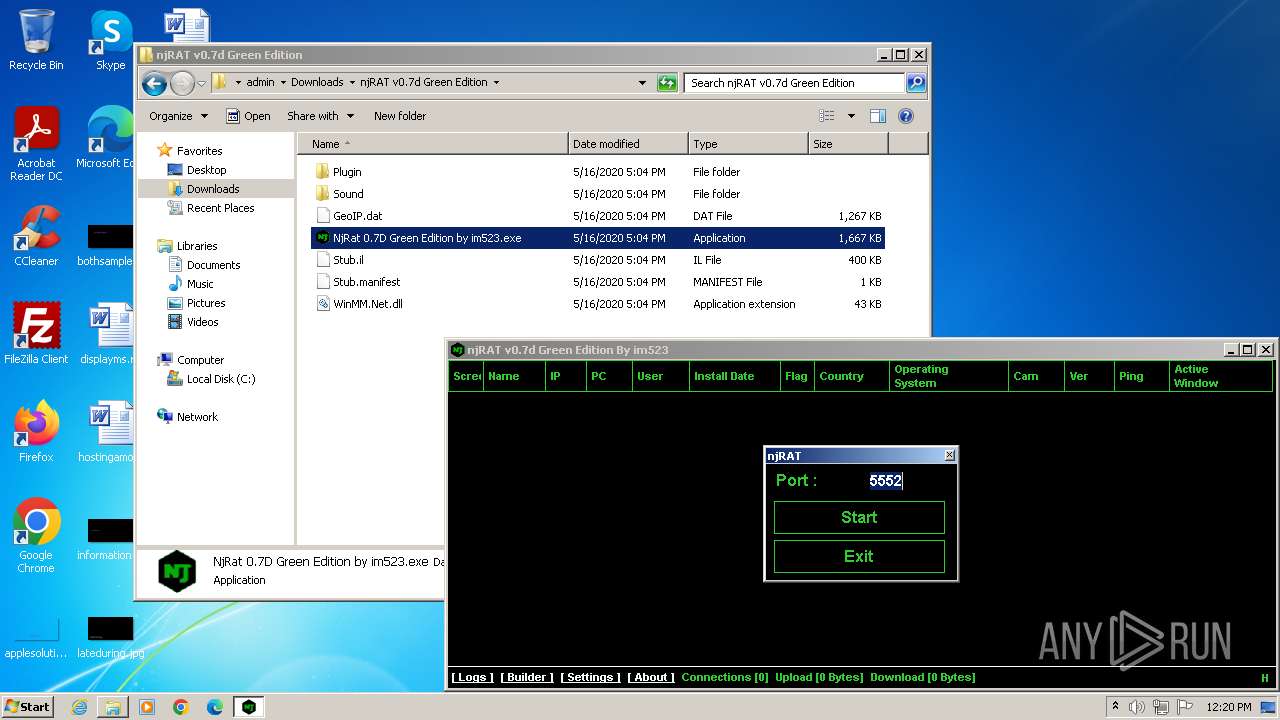Open recent pages dropdown next to Forward
Screen dimensions: 1280x720
pyautogui.click(x=201, y=83)
